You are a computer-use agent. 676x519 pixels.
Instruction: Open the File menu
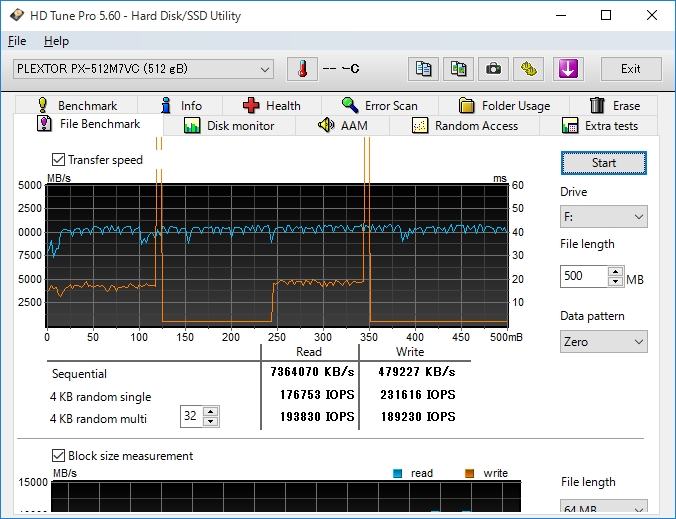[x=17, y=41]
